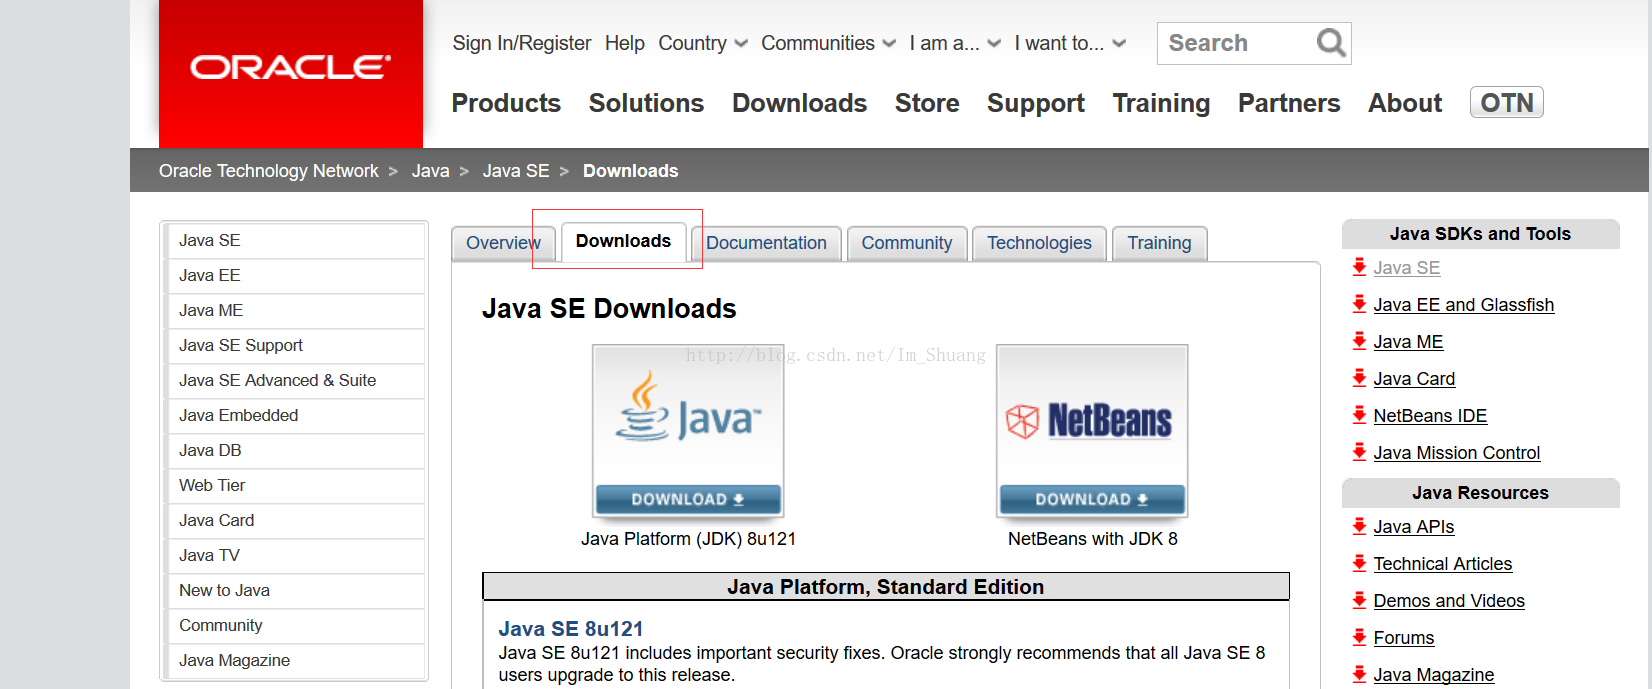The height and width of the screenshot is (689, 1652).
Task: Switch to the Overview tab
Action: pos(503,243)
